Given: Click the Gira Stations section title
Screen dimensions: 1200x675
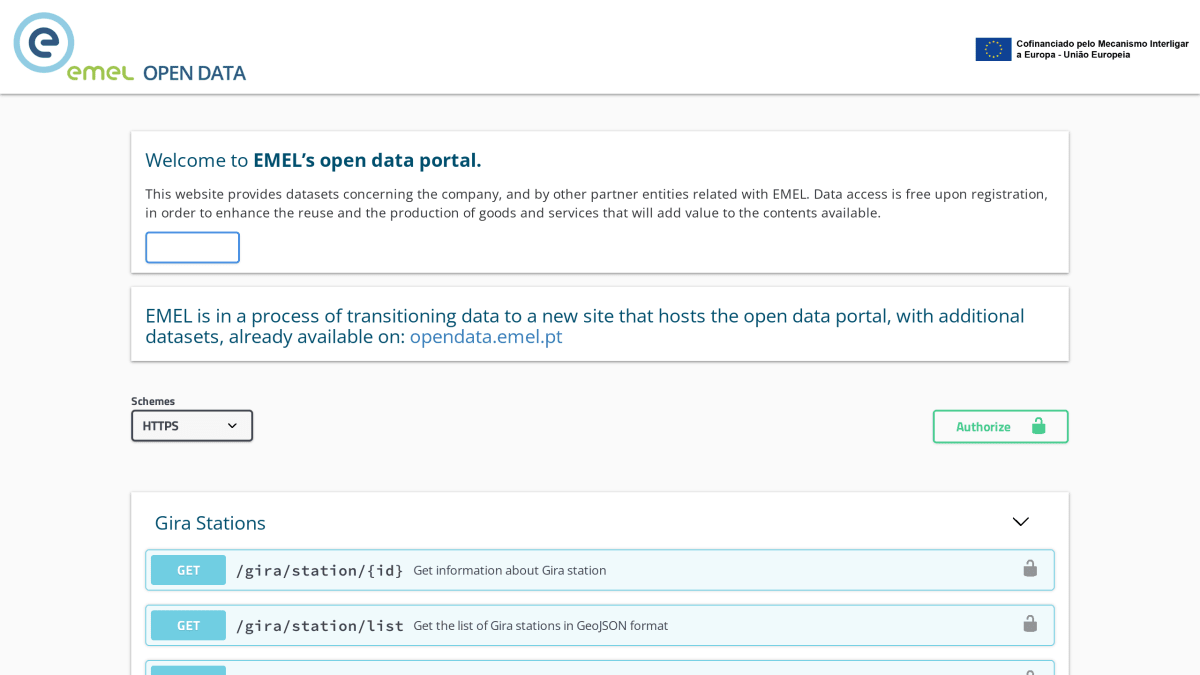Looking at the screenshot, I should 210,523.
